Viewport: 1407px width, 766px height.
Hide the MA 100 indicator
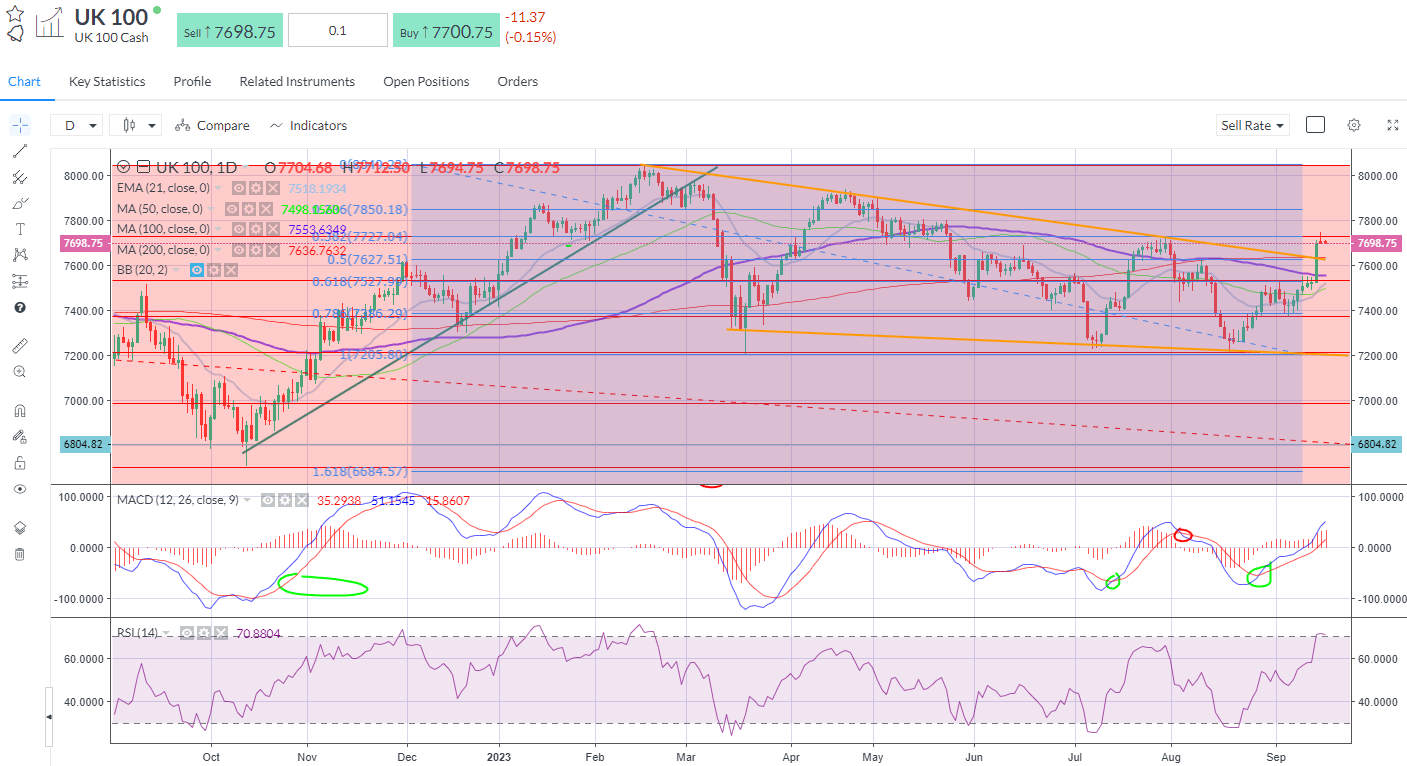click(239, 229)
